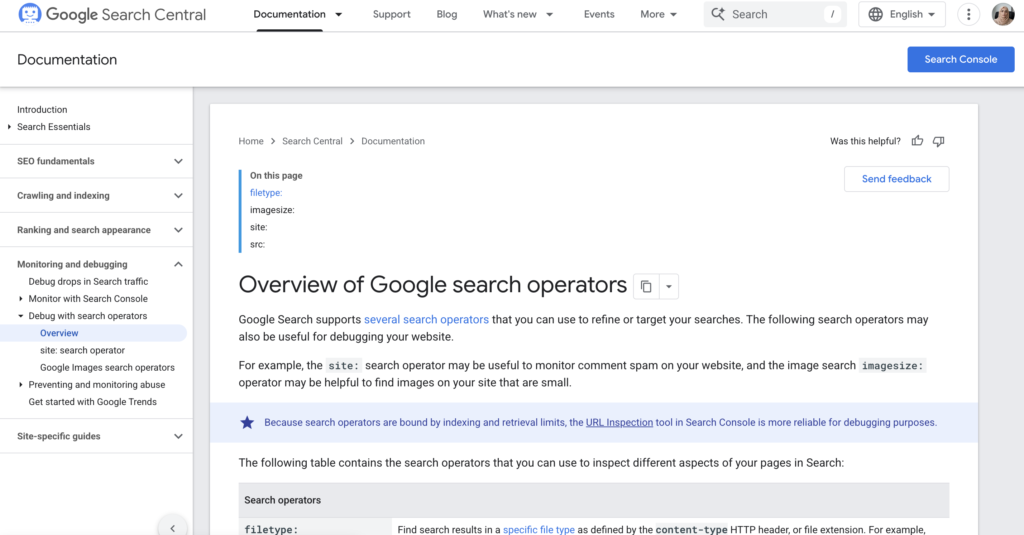
Task: Open the Support nav item
Action: point(391,14)
